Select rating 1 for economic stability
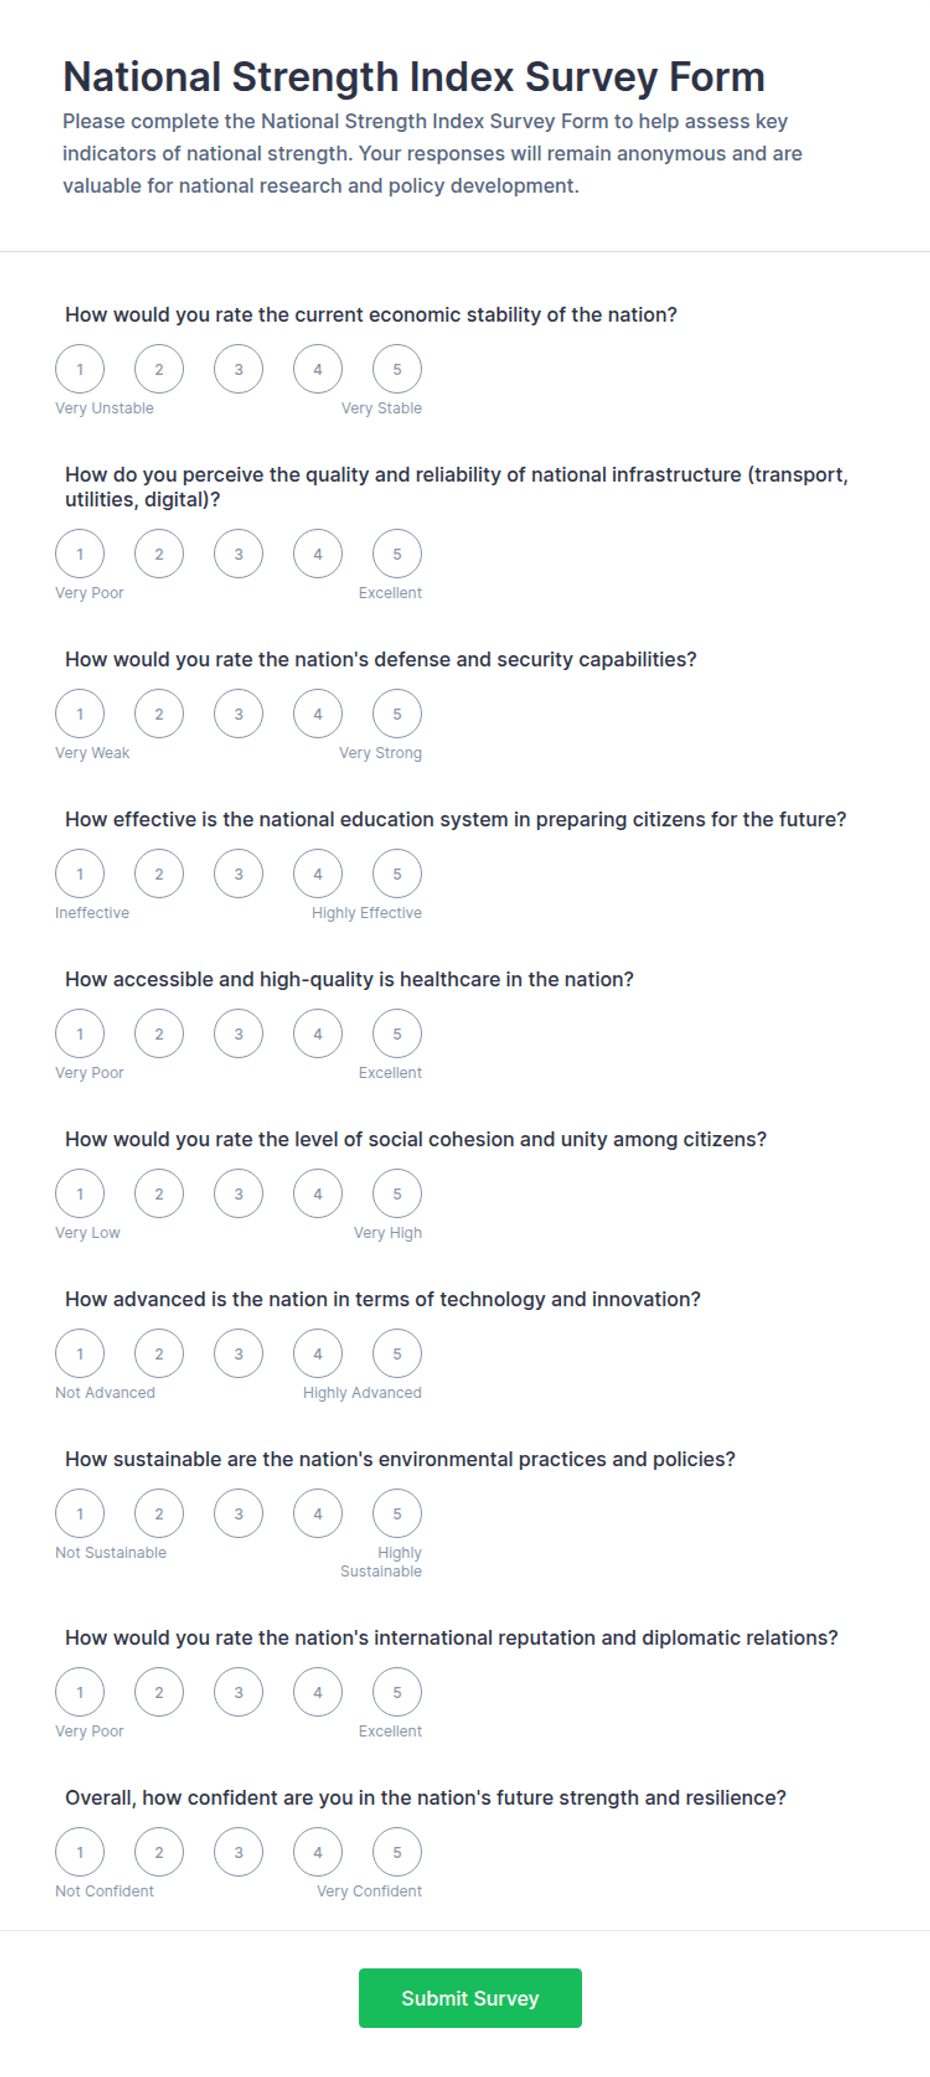Viewport: 930px width, 2077px height. [80, 369]
